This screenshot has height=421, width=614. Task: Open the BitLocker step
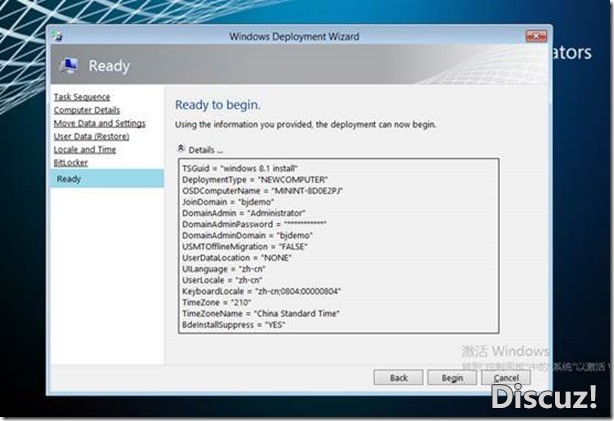[x=70, y=163]
